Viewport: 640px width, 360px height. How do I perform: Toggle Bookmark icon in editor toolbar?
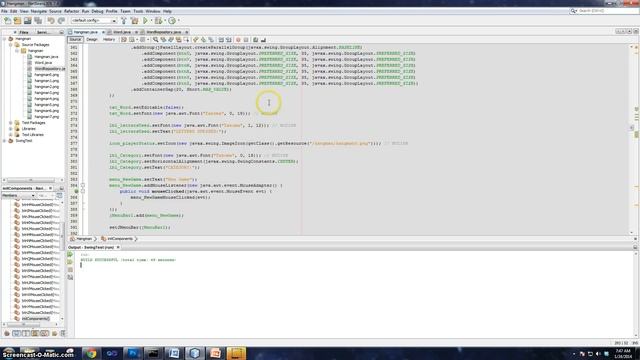point(211,40)
